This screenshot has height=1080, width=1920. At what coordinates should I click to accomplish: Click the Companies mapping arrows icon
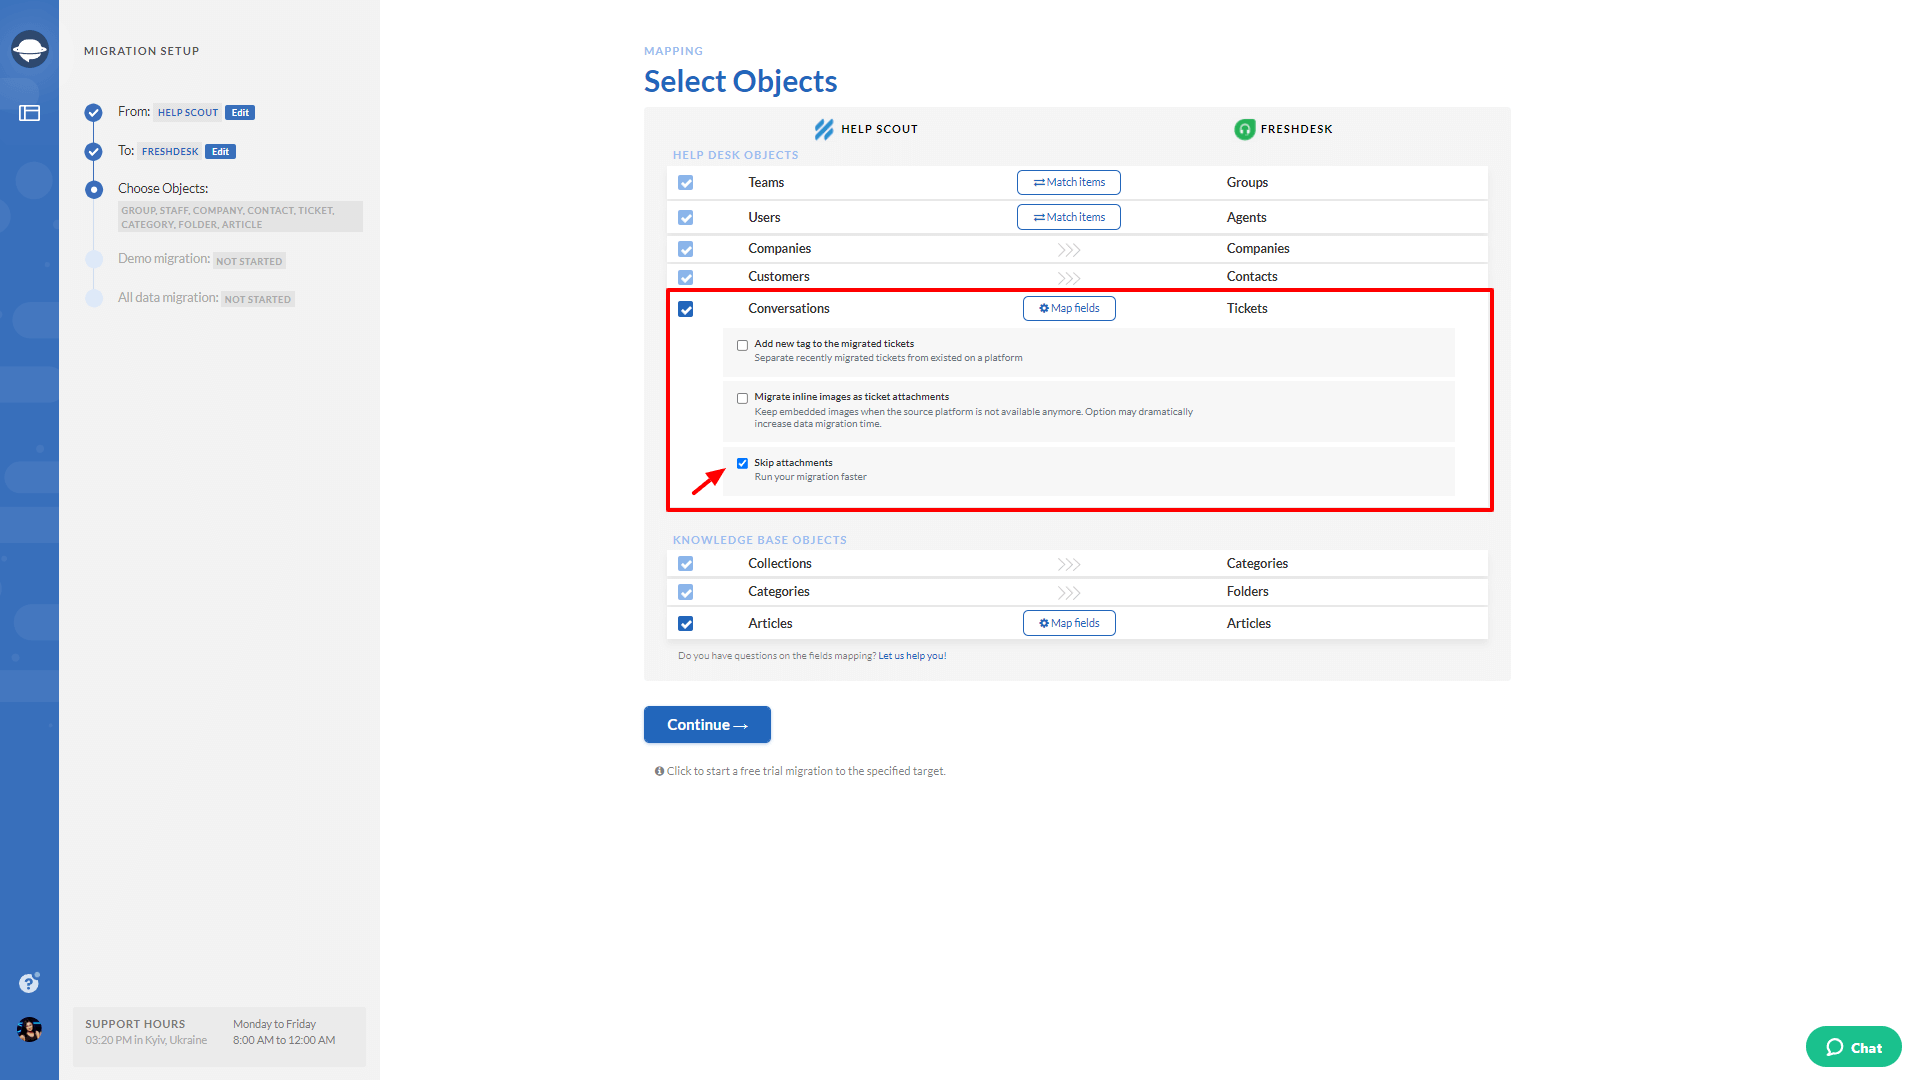coord(1069,249)
